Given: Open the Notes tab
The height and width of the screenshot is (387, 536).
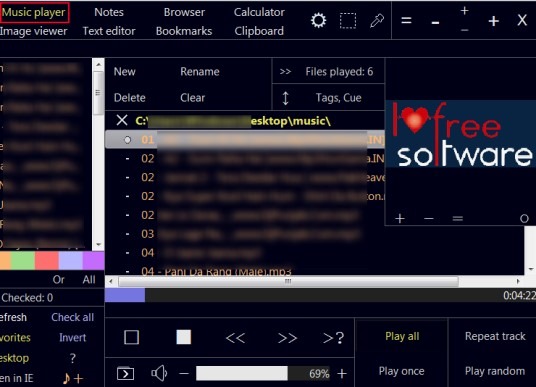Looking at the screenshot, I should (x=109, y=12).
